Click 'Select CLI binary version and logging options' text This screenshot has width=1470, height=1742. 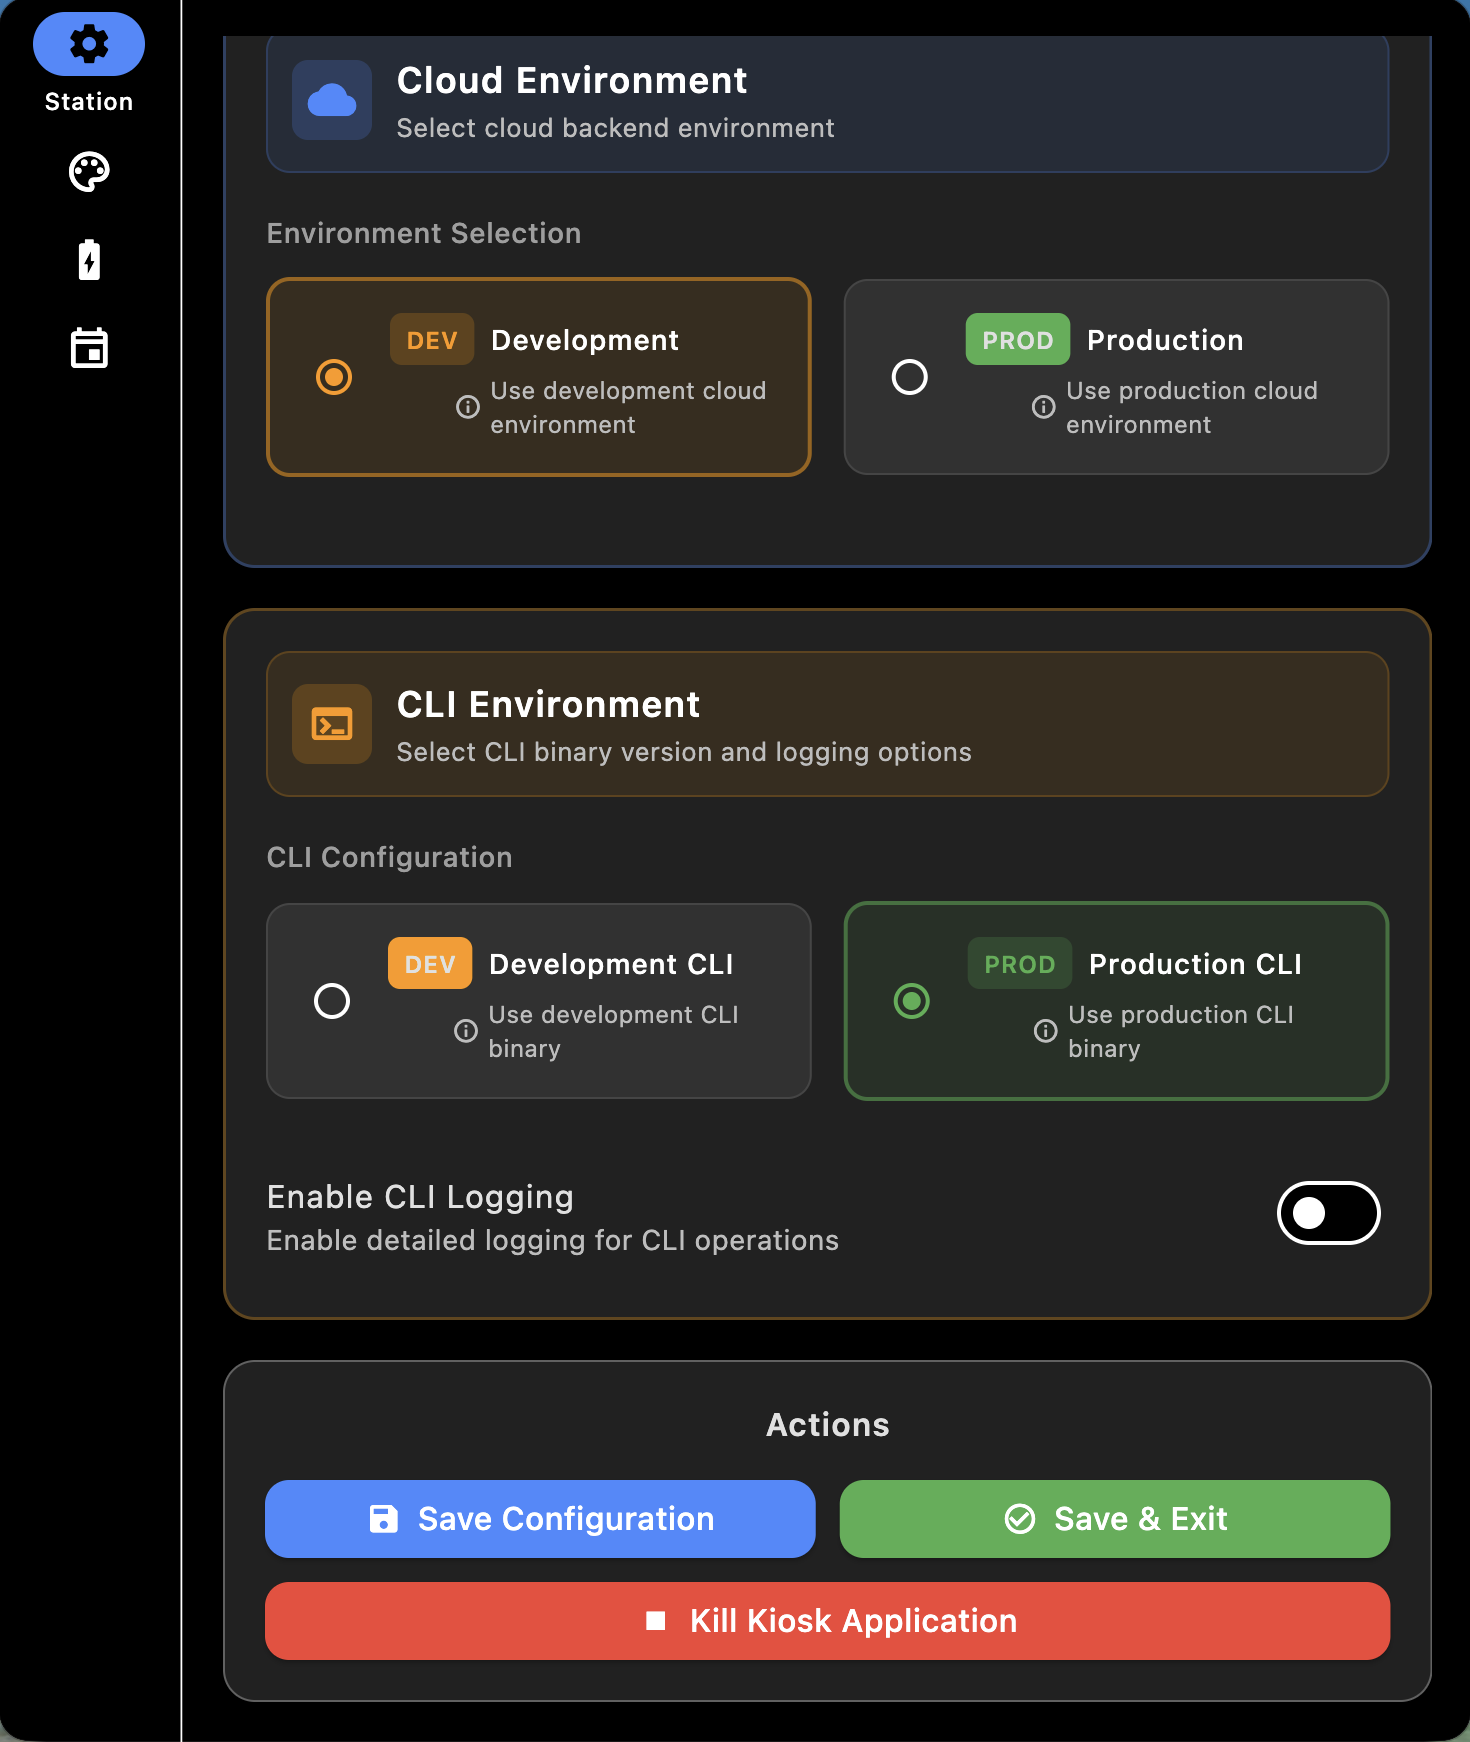(x=684, y=752)
